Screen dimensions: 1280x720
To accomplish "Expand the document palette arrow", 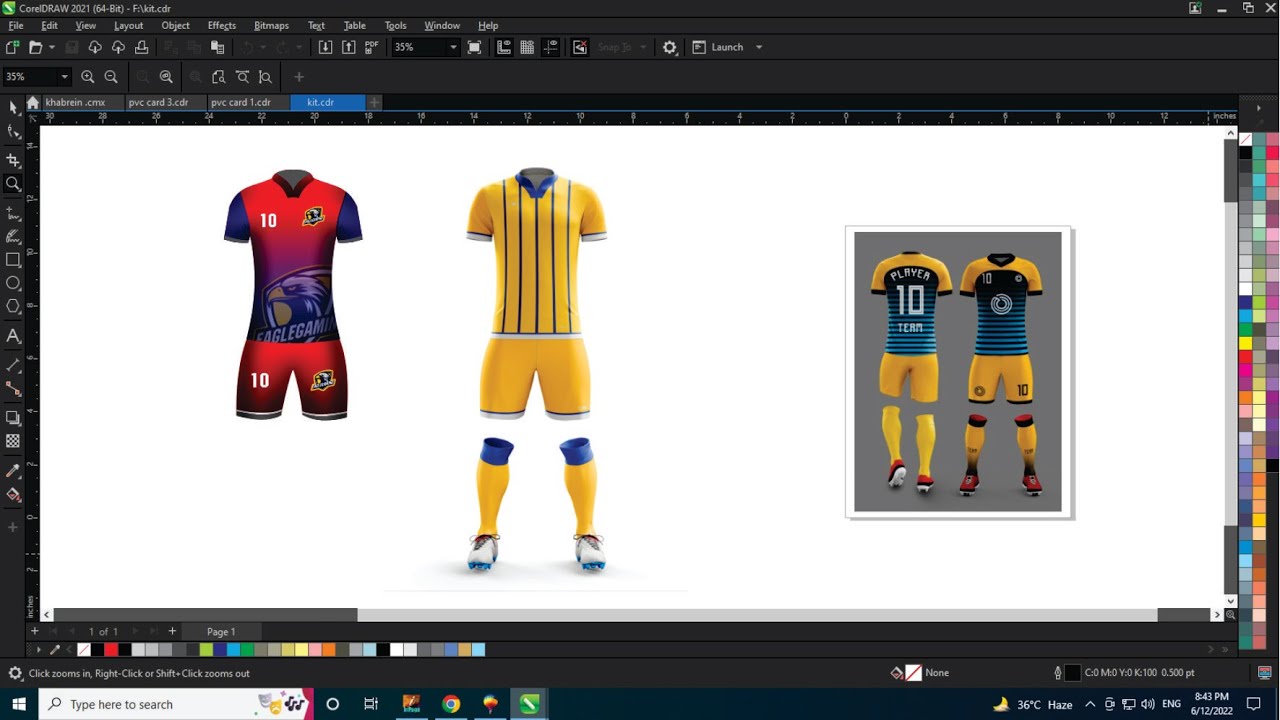I will click(38, 650).
